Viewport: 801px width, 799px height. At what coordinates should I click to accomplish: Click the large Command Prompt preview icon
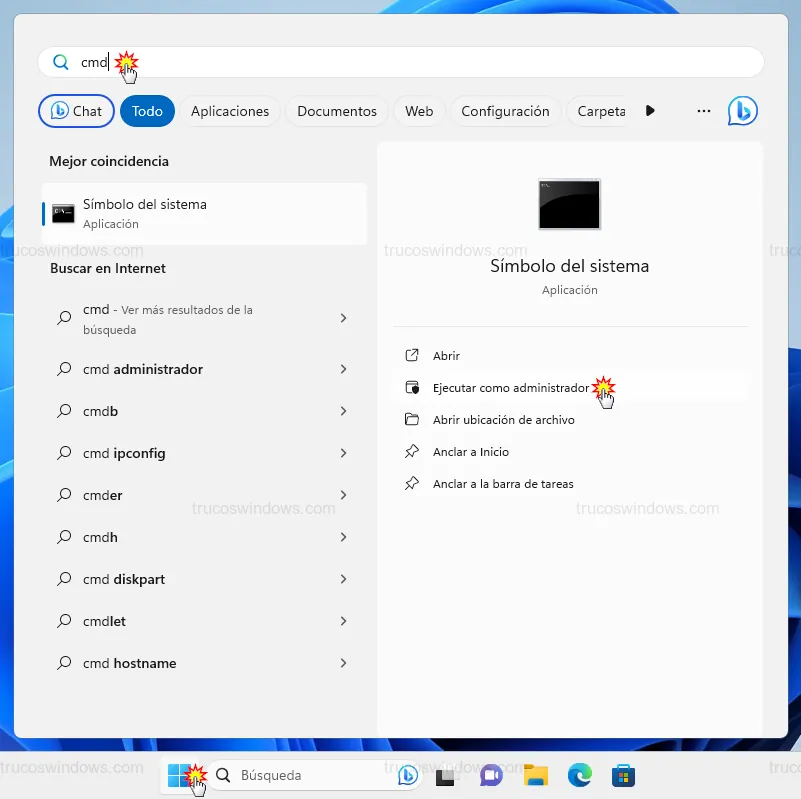click(569, 204)
